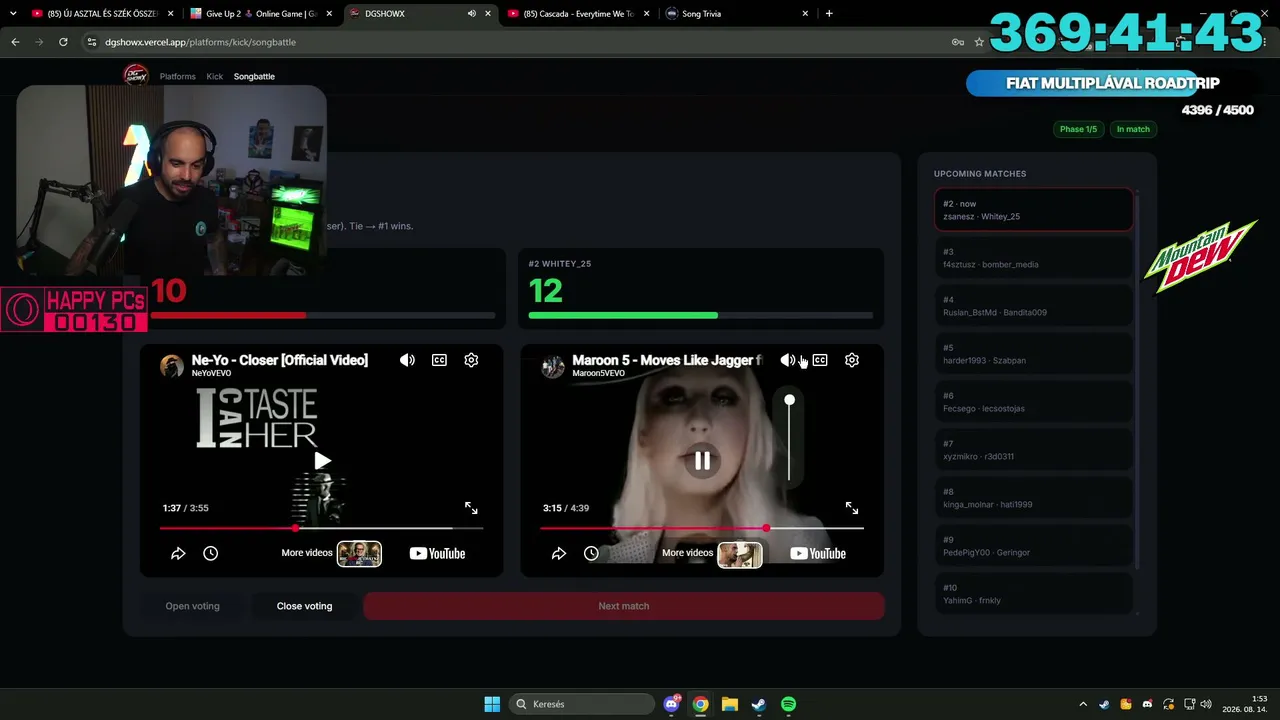Viewport: 1280px width, 720px height.
Task: Select upcoming match #9 PedePigY00 vs Geringor
Action: [1034, 546]
